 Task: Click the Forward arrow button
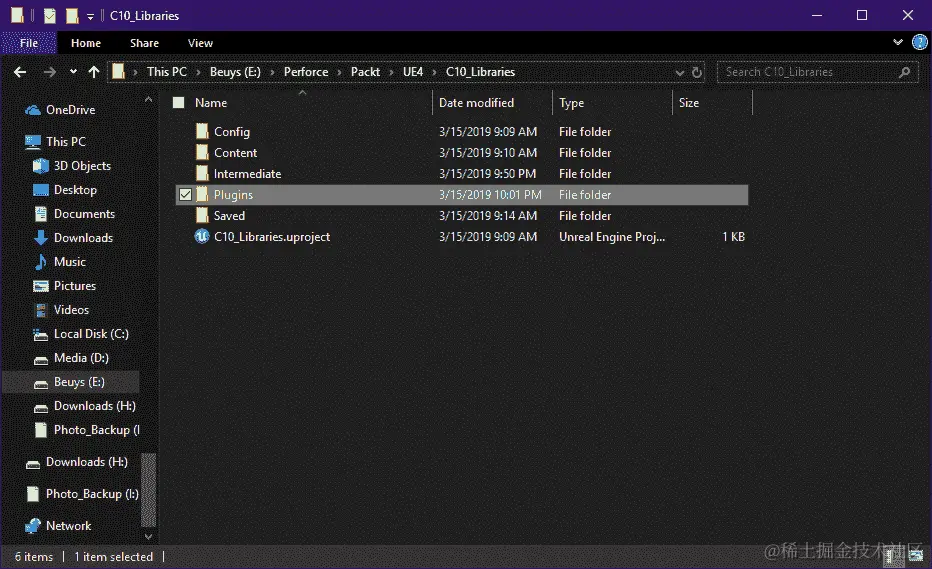[x=49, y=72]
